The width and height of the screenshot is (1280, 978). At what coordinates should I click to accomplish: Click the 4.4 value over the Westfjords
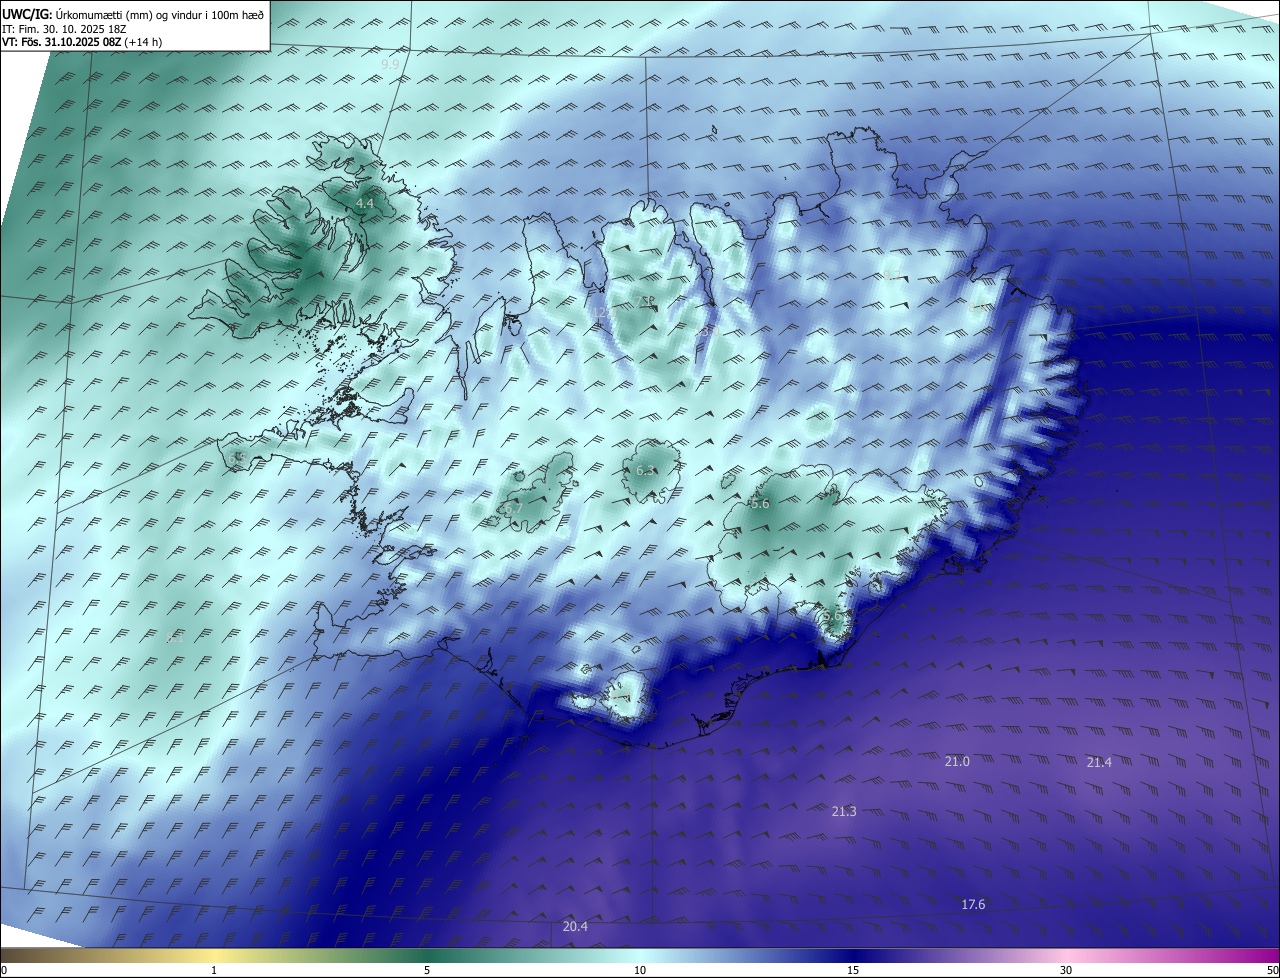[365, 204]
